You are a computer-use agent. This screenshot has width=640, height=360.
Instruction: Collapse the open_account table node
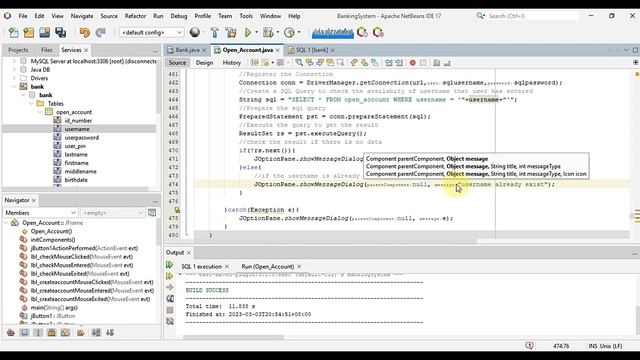pos(40,112)
